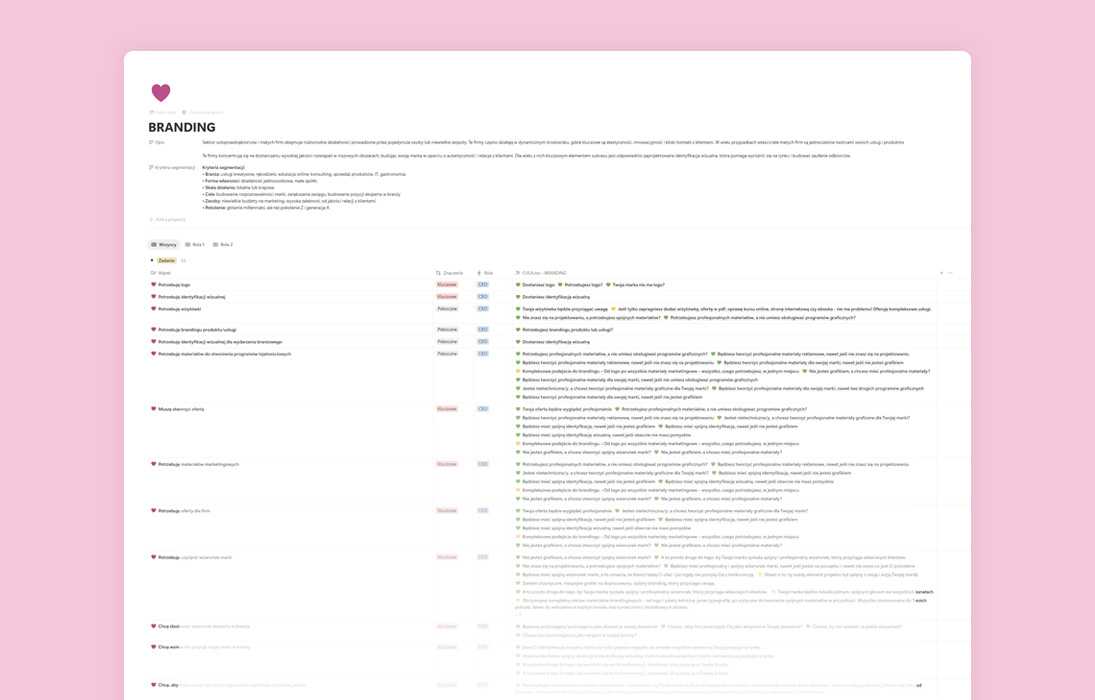The image size is (1095, 700).
Task: Open linked page Potrzebujesz brandingu produktu lub usługi?
Action: pyautogui.click(x=568, y=330)
